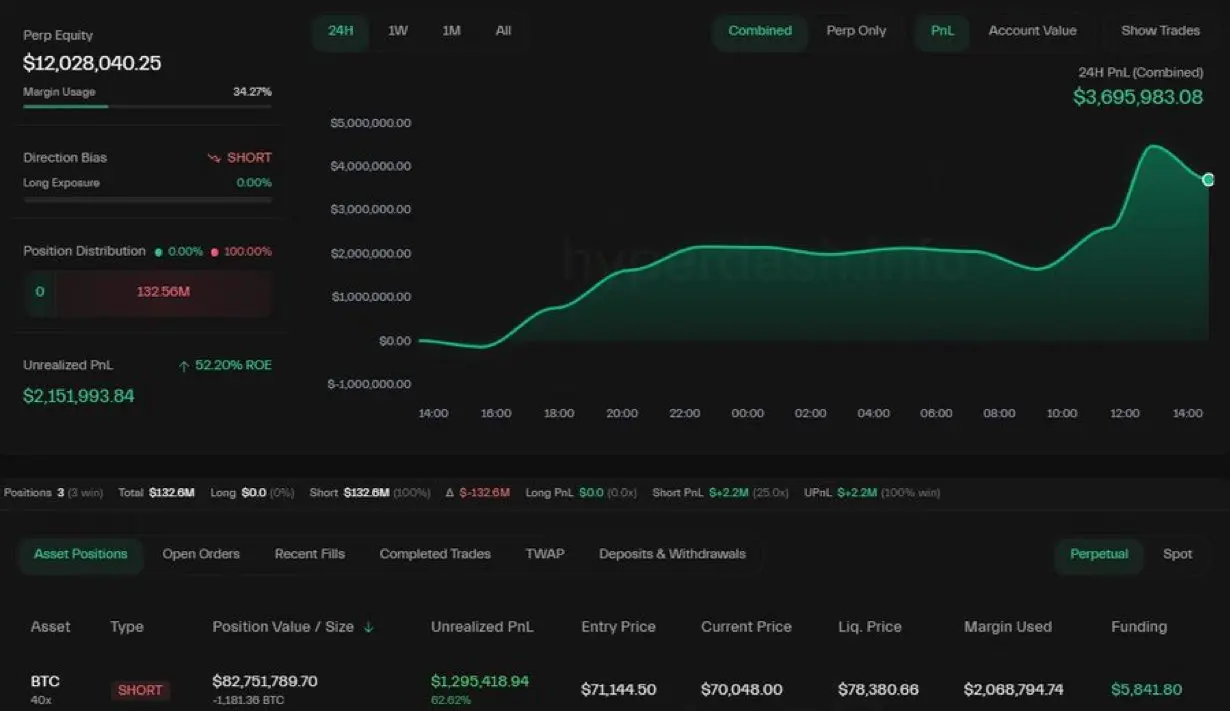Click the ROE up arrow icon
This screenshot has width=1230, height=711.
click(x=184, y=366)
